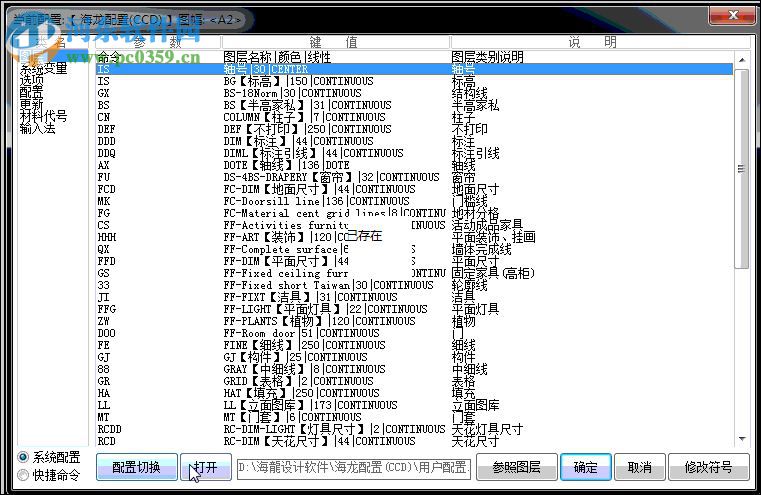Select the DEF【不打印】 row
Screen dimensions: 761x495
click(x=414, y=129)
